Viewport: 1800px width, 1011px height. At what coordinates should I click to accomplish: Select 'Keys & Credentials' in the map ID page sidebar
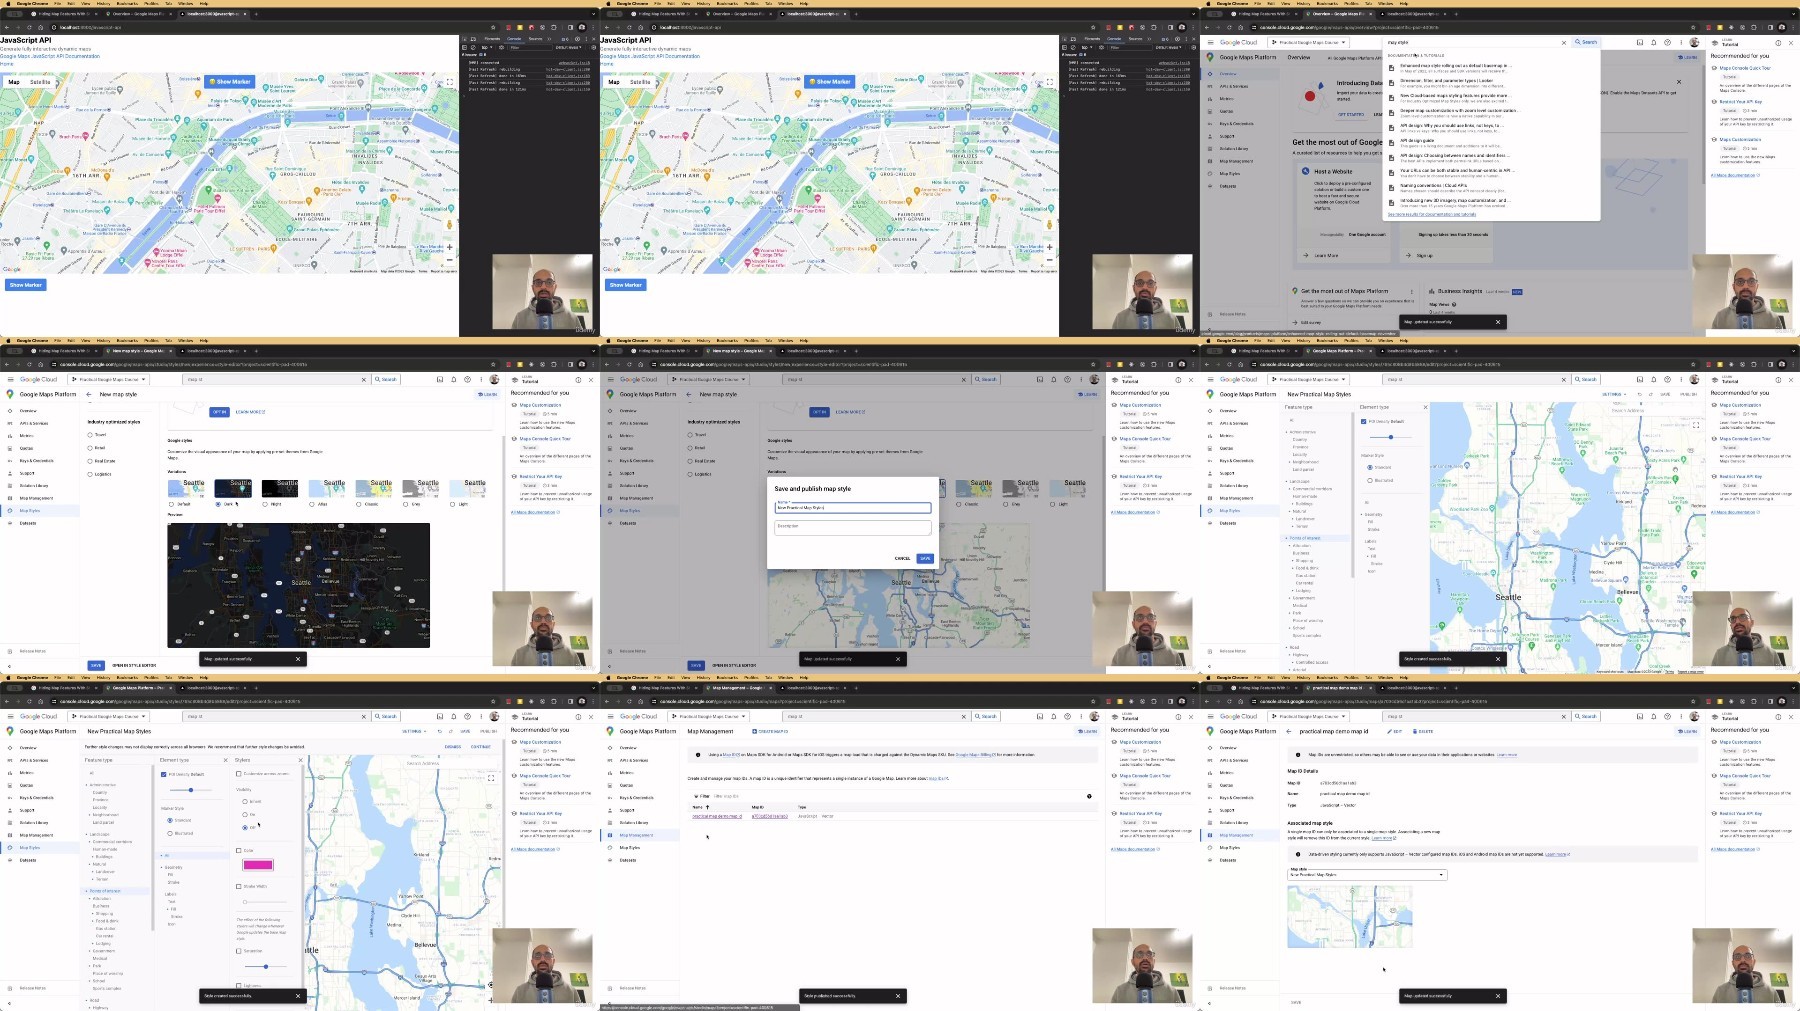click(1236, 798)
